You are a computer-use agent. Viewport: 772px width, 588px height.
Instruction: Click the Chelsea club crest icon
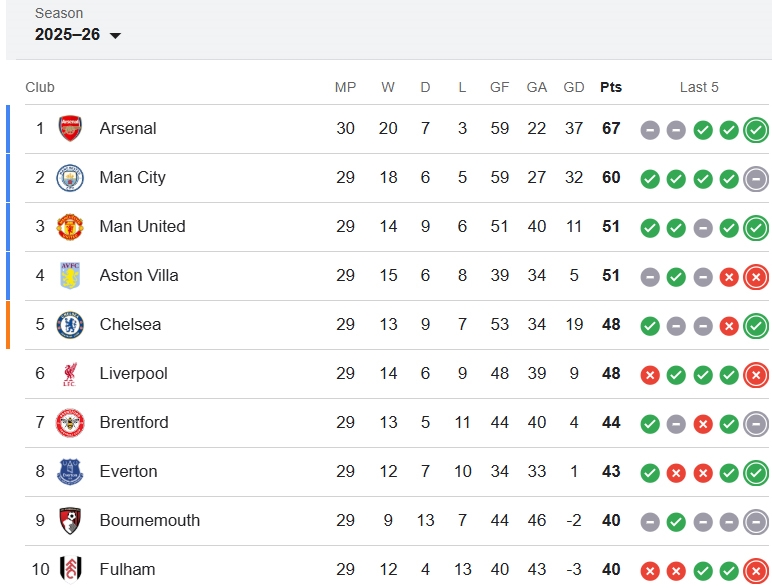(x=70, y=324)
